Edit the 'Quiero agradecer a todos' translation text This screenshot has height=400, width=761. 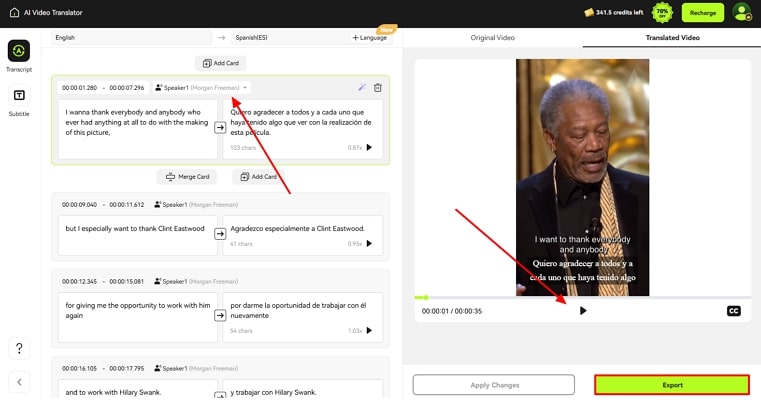point(303,129)
